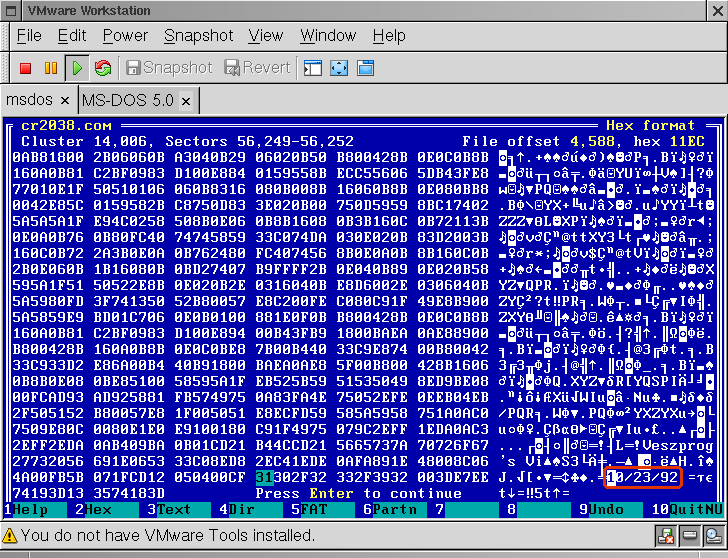Click hex value 74193D13 in last row
This screenshot has height=558, width=728.
click(48, 493)
